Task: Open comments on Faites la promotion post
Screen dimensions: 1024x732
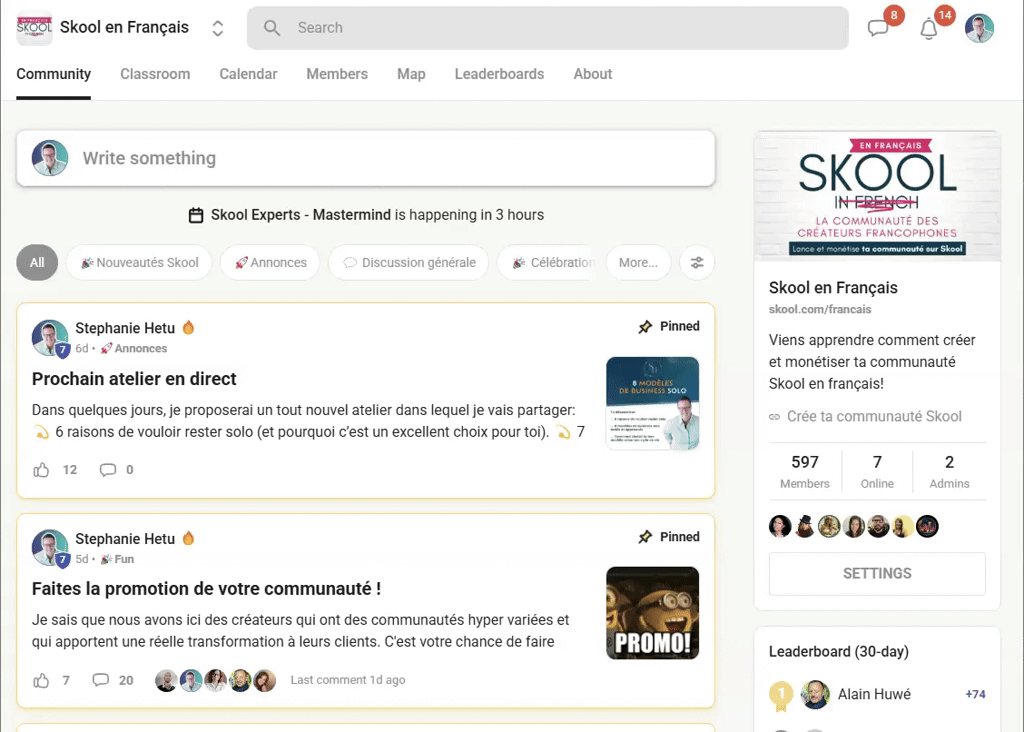Action: [x=101, y=680]
